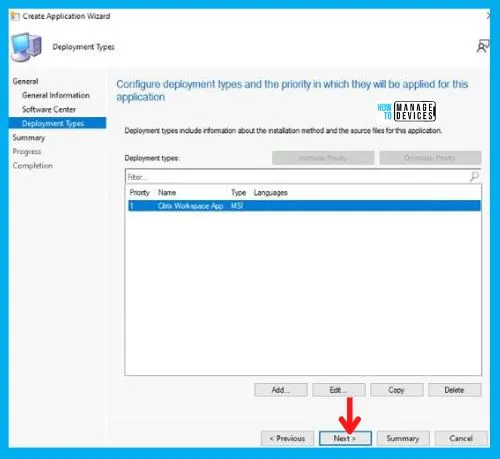This screenshot has width=500, height=459.
Task: Click the Next button
Action: pyautogui.click(x=345, y=438)
